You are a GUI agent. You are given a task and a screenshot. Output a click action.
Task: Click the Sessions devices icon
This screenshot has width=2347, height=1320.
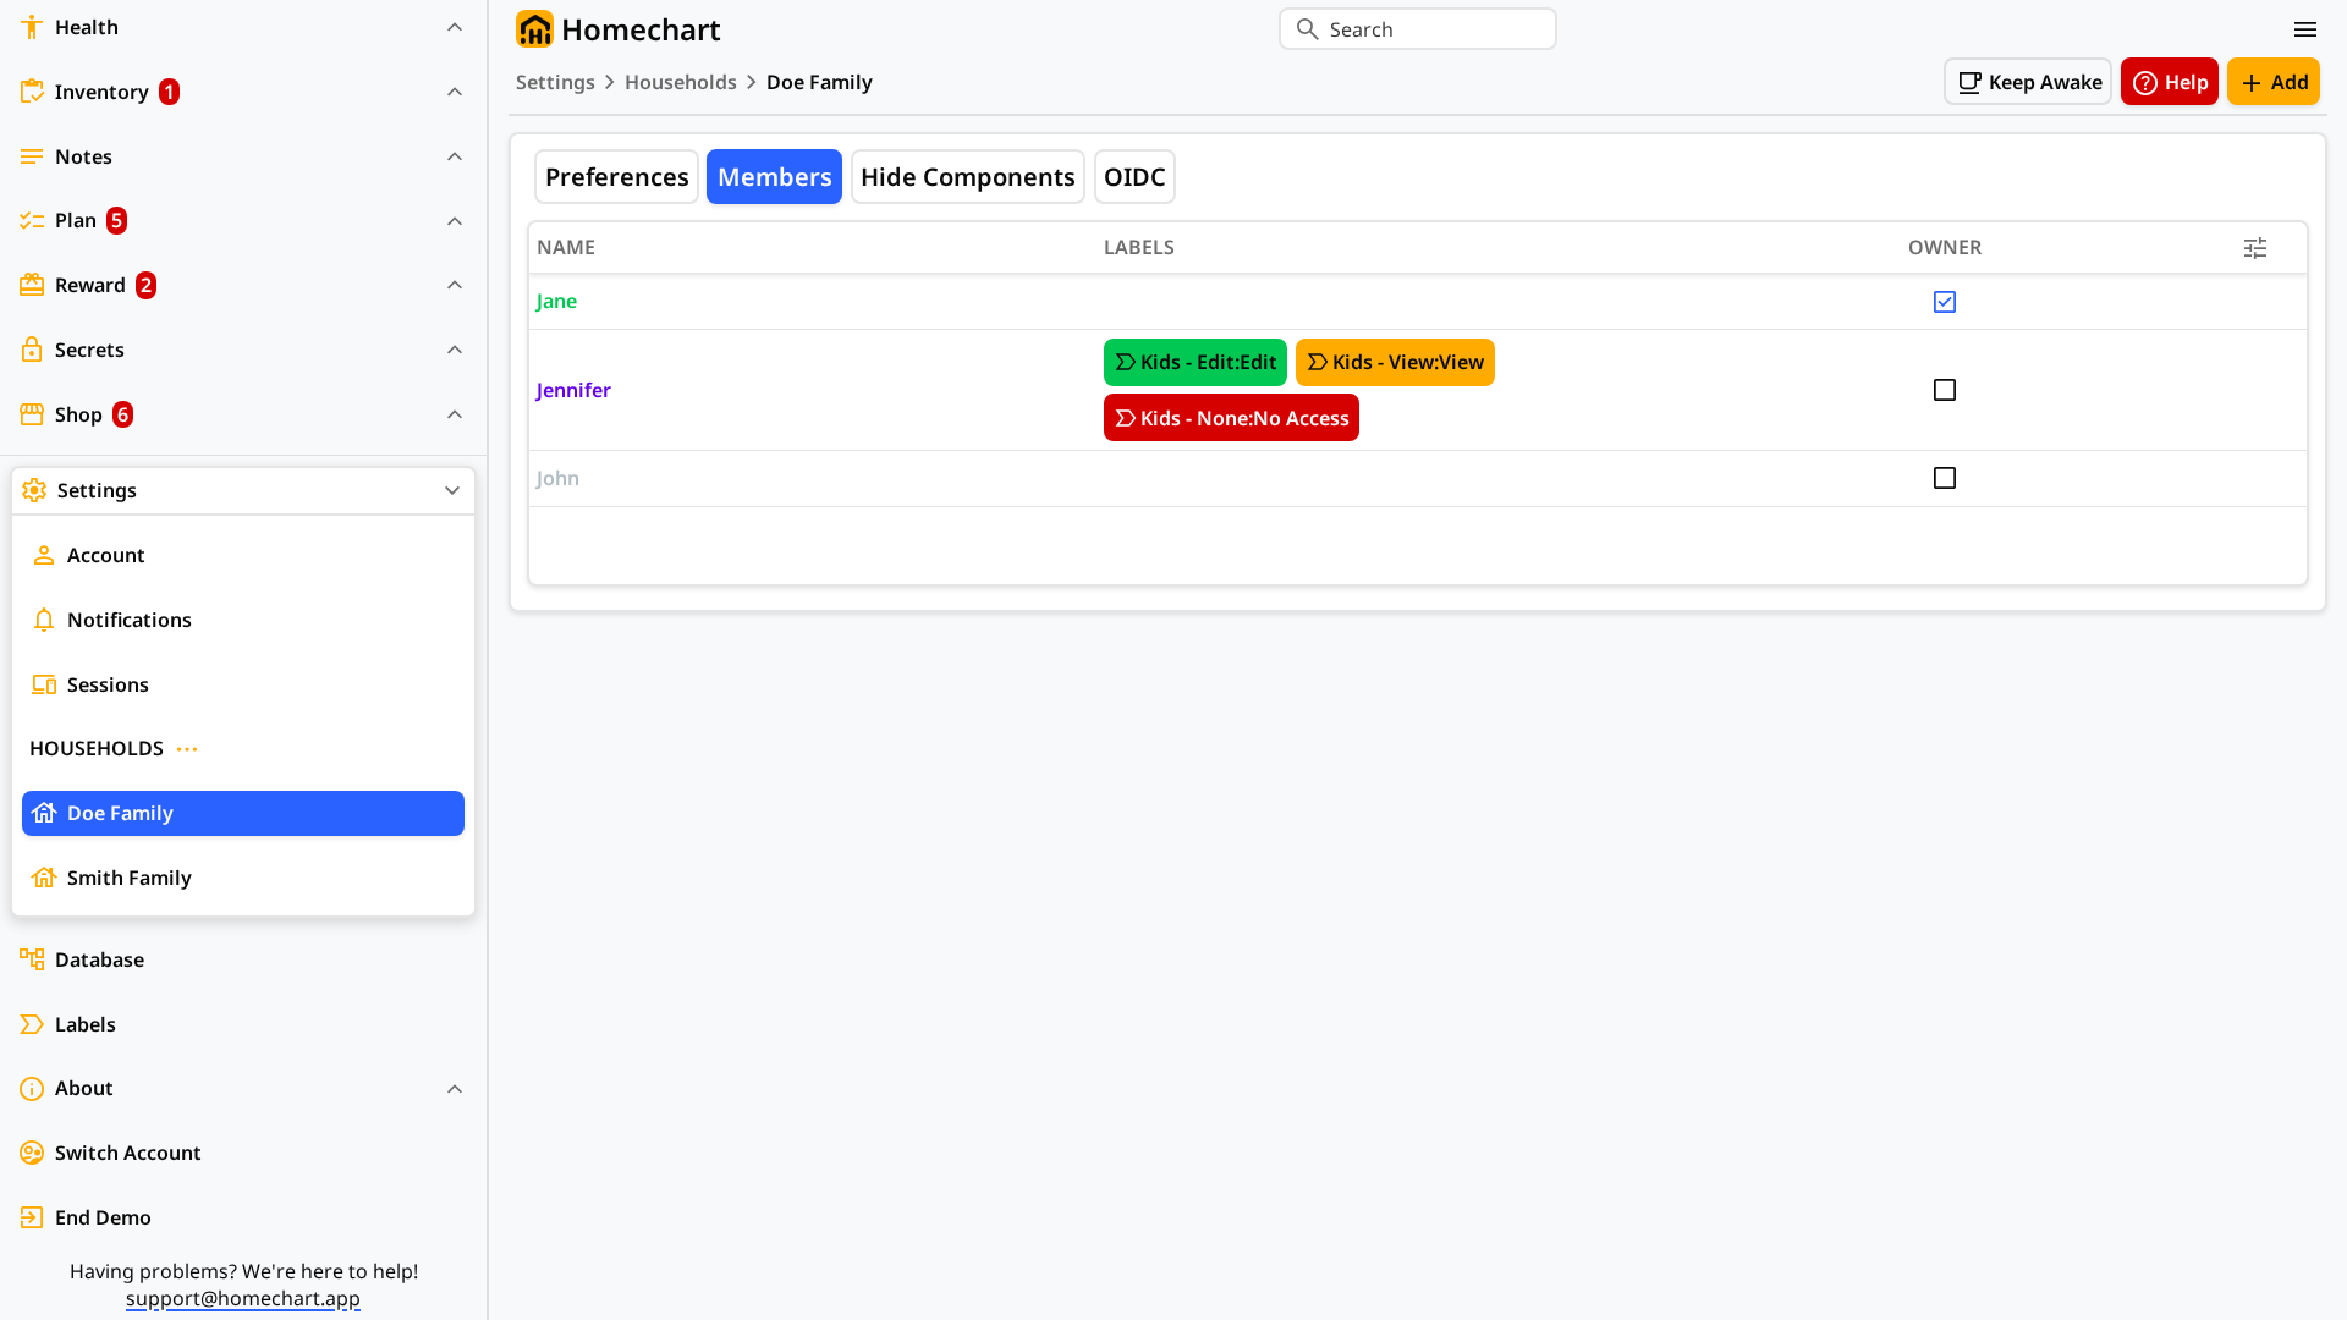click(44, 685)
